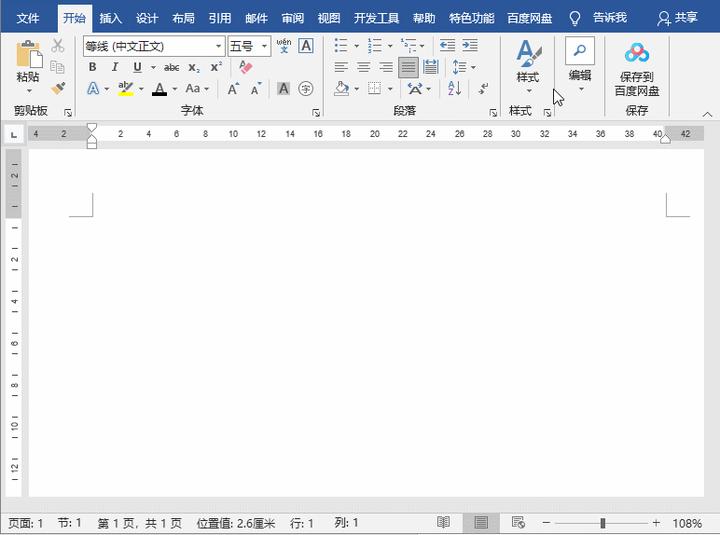720x535 pixels.
Task: Select Print Layout view in status bar
Action: [481, 522]
